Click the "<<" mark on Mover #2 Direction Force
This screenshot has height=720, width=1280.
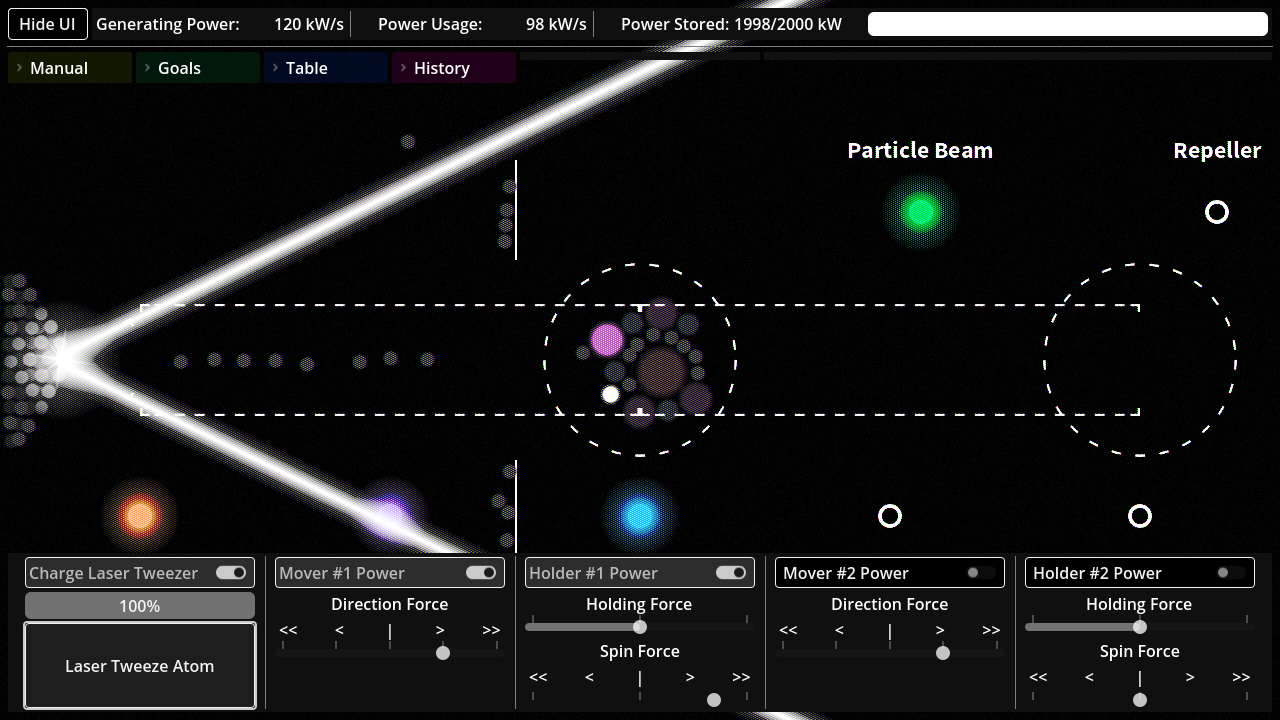(x=788, y=630)
